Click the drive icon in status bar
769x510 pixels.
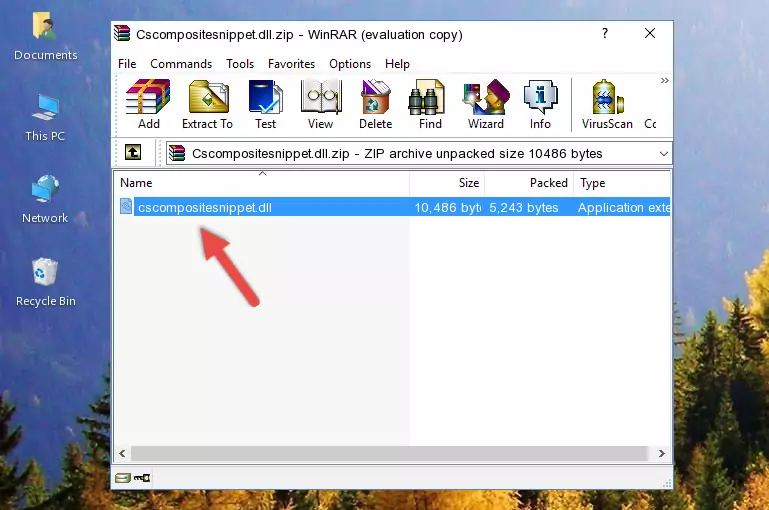coord(123,478)
